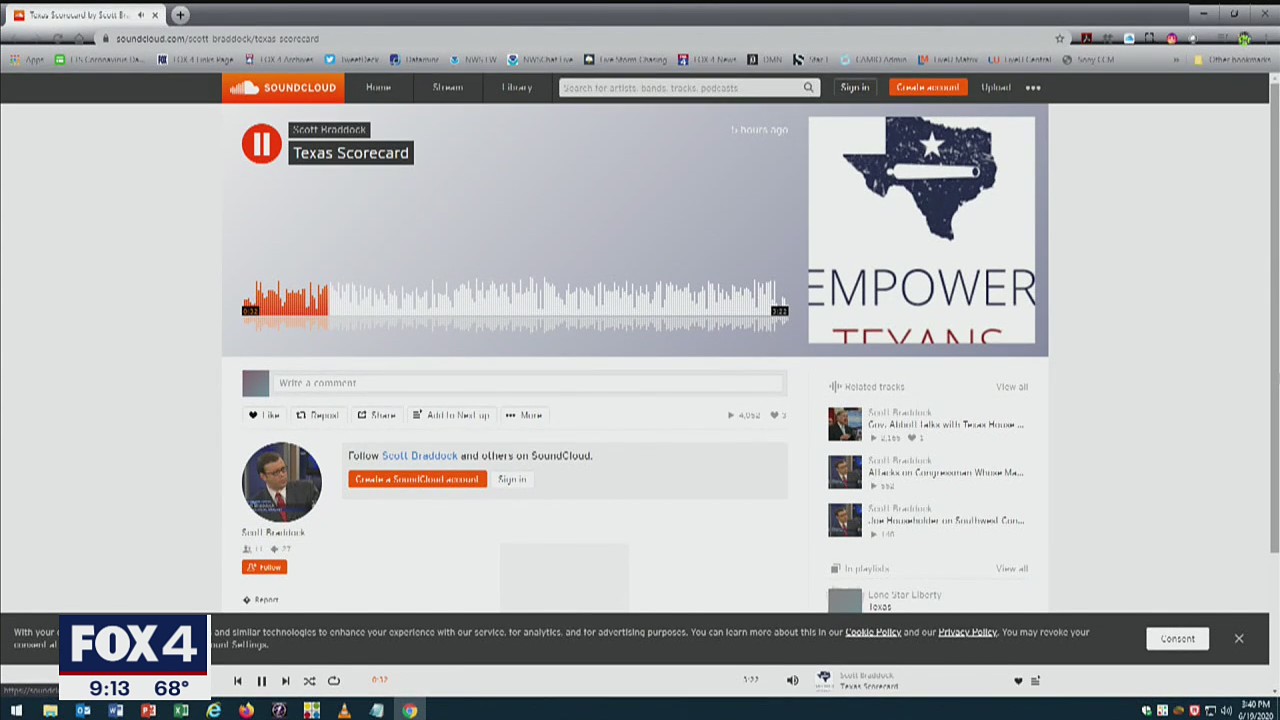Screen dimensions: 1280x720
Task: Click the search magnifier icon
Action: click(808, 88)
